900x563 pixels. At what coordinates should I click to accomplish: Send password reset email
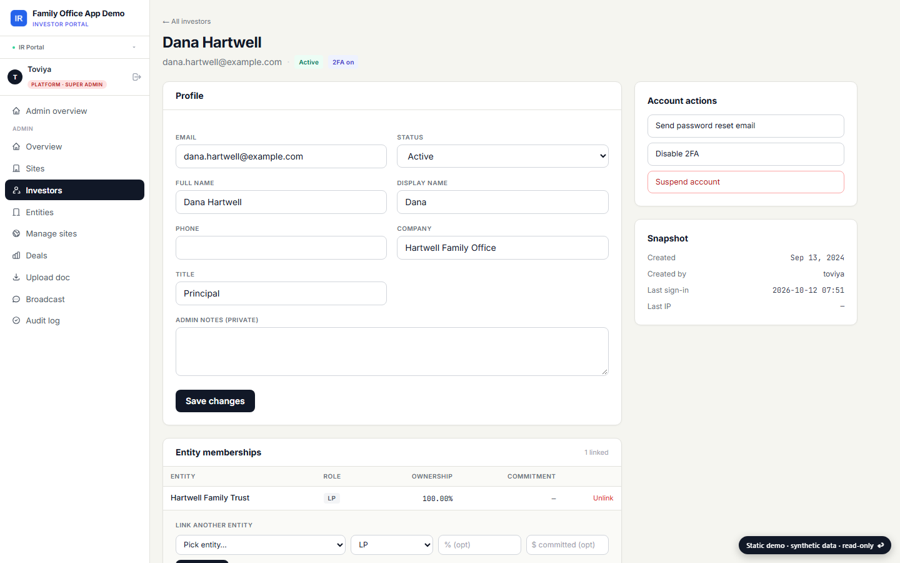coord(746,126)
